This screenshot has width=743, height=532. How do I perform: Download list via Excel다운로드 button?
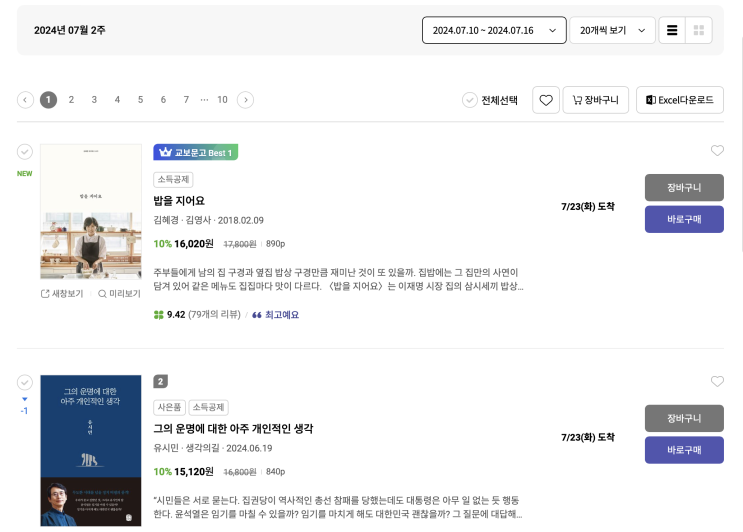[x=680, y=100]
